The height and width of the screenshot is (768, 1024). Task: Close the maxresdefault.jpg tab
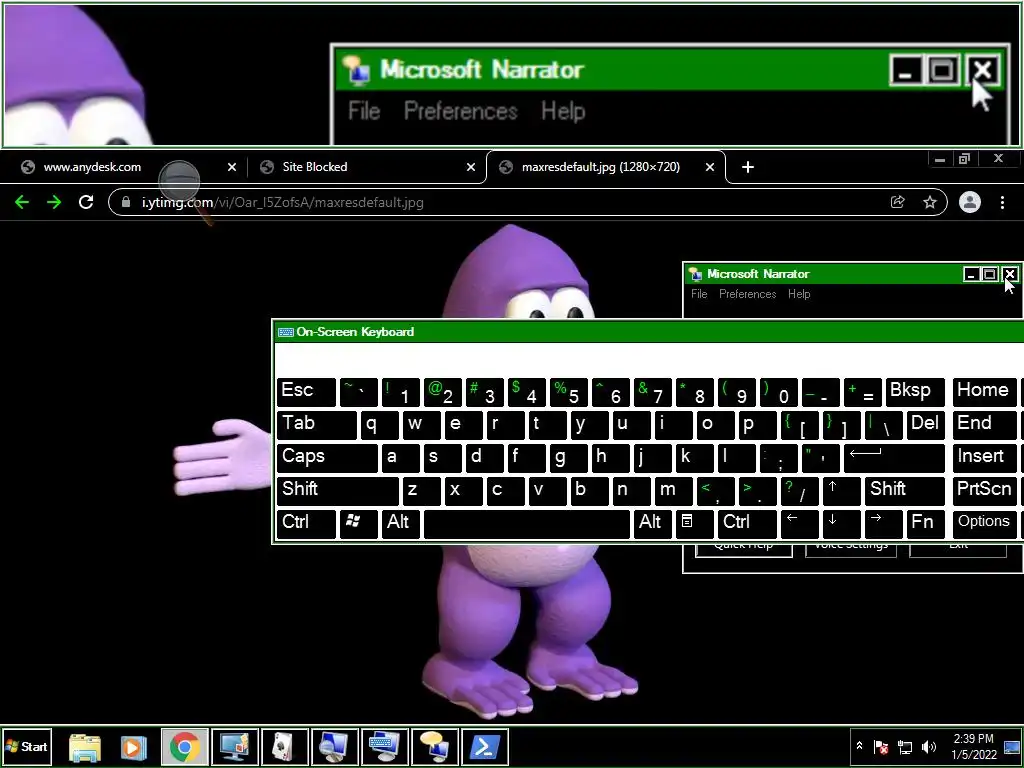click(x=710, y=167)
